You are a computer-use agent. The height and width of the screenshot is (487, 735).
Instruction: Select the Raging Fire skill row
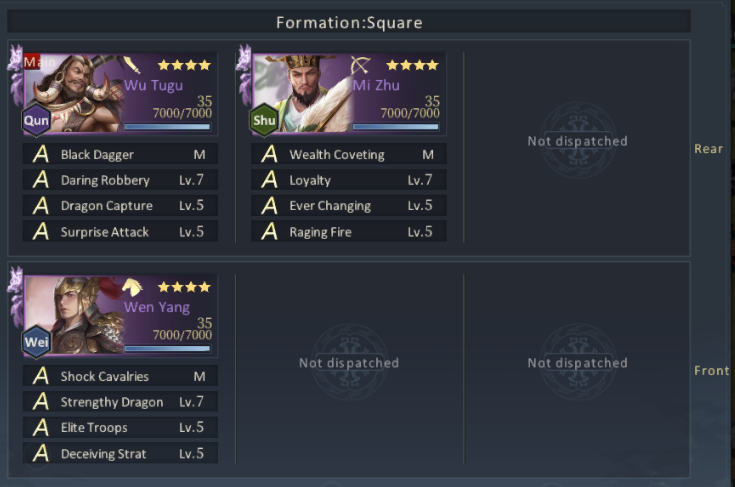click(x=349, y=232)
